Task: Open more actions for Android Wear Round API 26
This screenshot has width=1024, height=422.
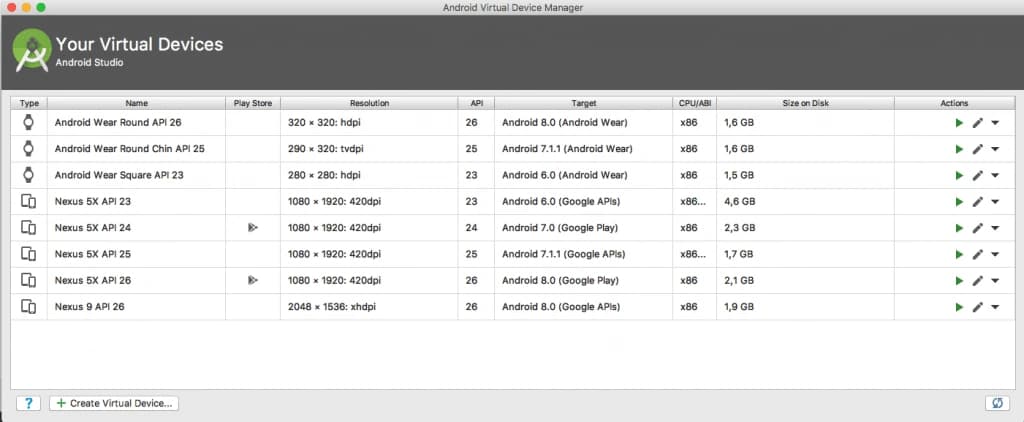Action: [x=995, y=123]
